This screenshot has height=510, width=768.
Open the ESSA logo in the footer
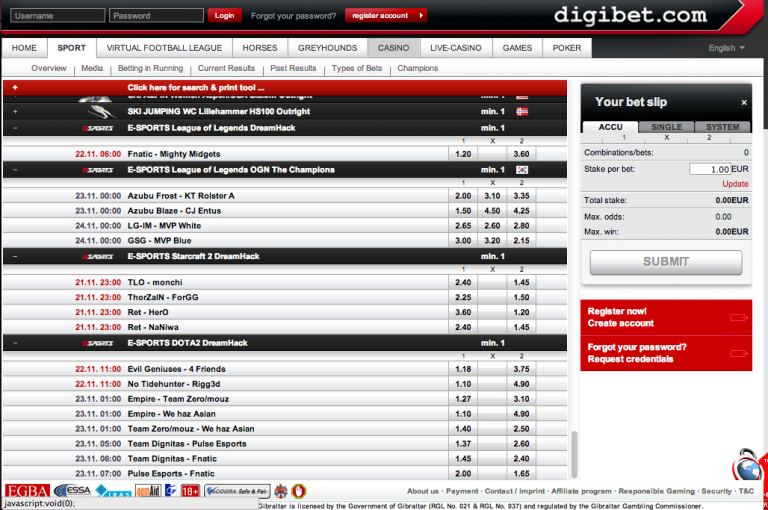pos(73,490)
